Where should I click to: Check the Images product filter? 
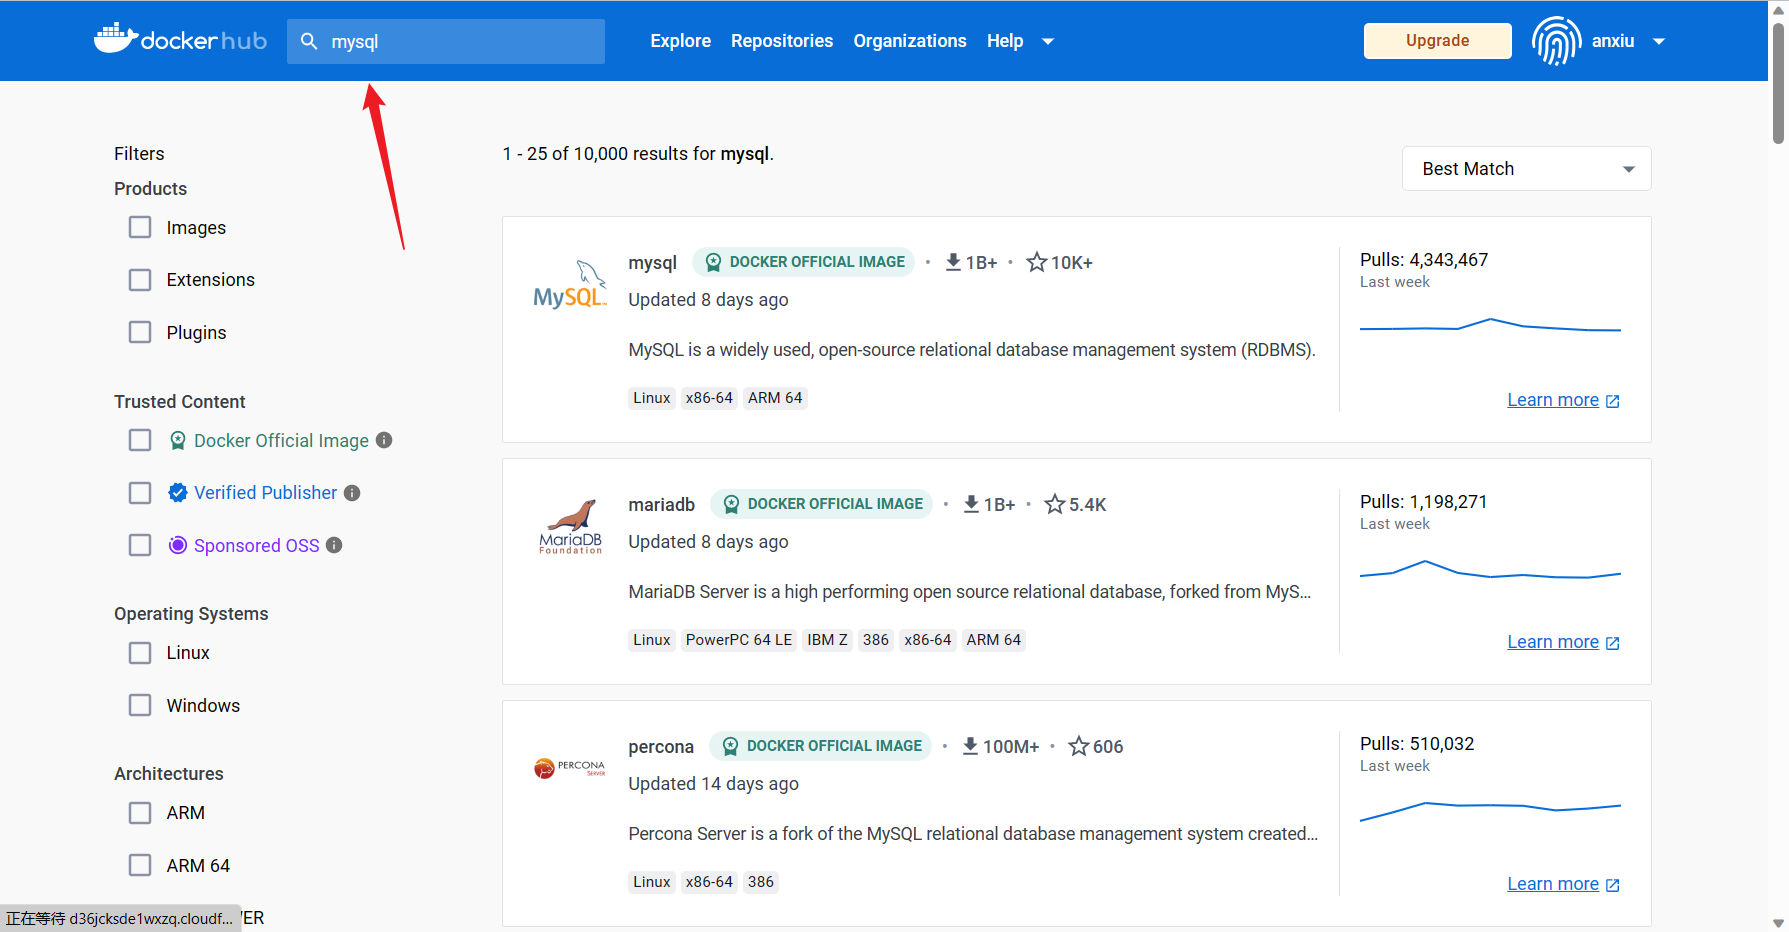140,228
